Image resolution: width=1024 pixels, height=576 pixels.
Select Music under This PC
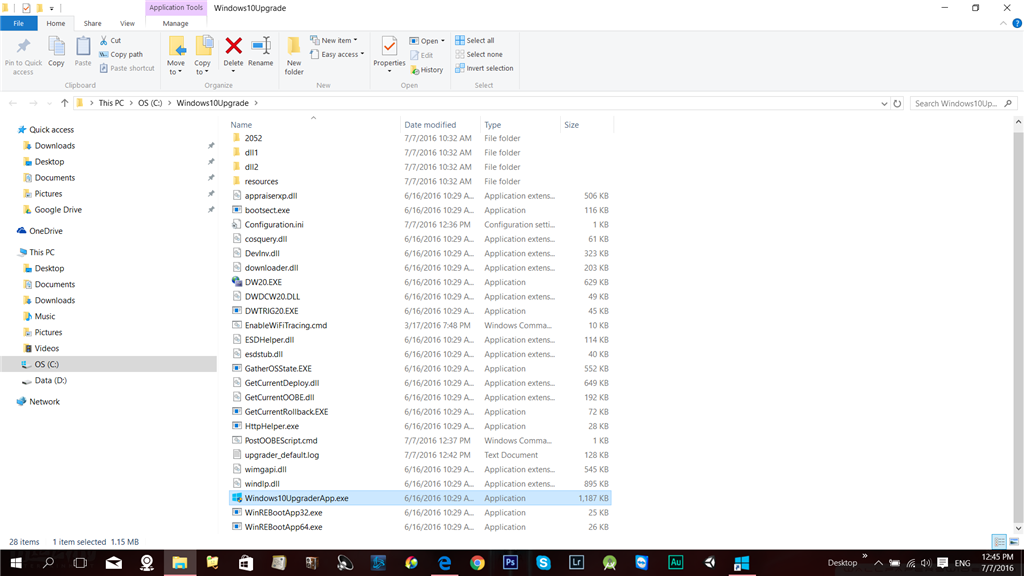[44, 316]
